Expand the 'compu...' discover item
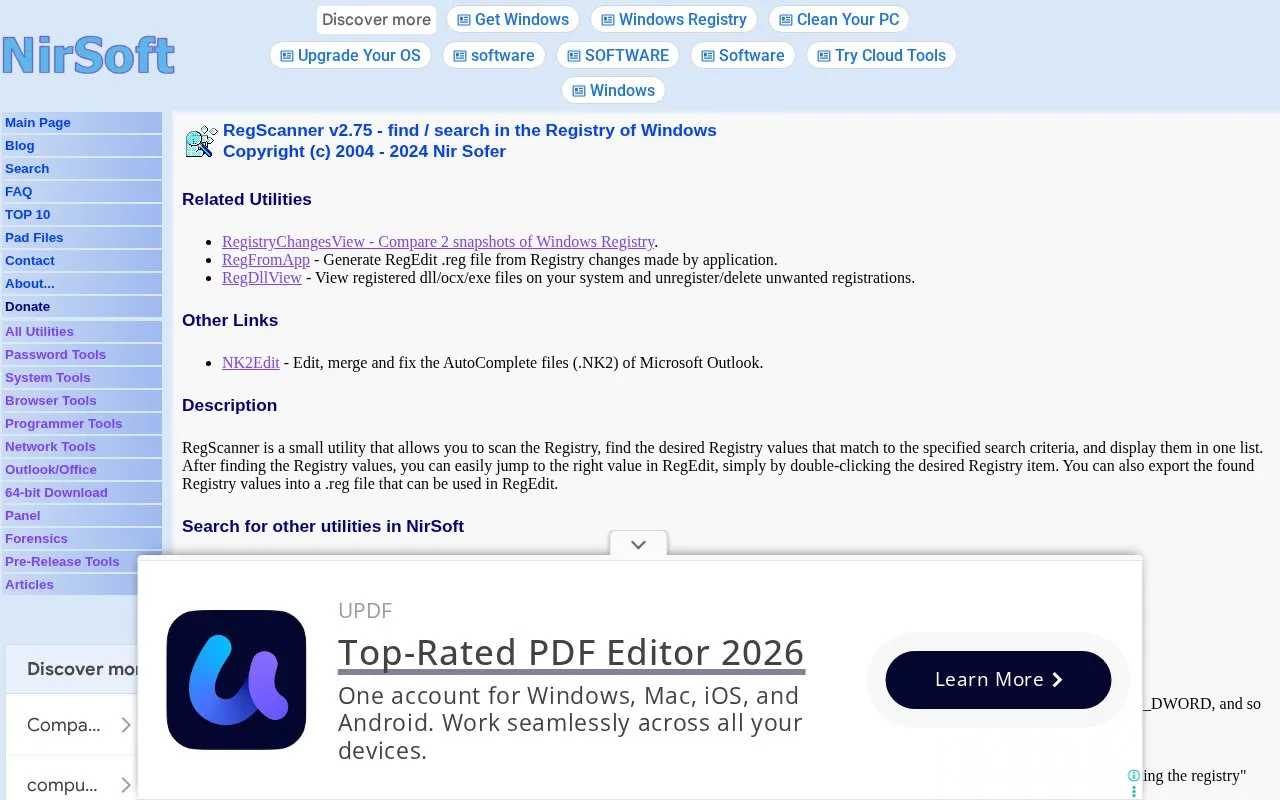The image size is (1280, 800). 72,785
